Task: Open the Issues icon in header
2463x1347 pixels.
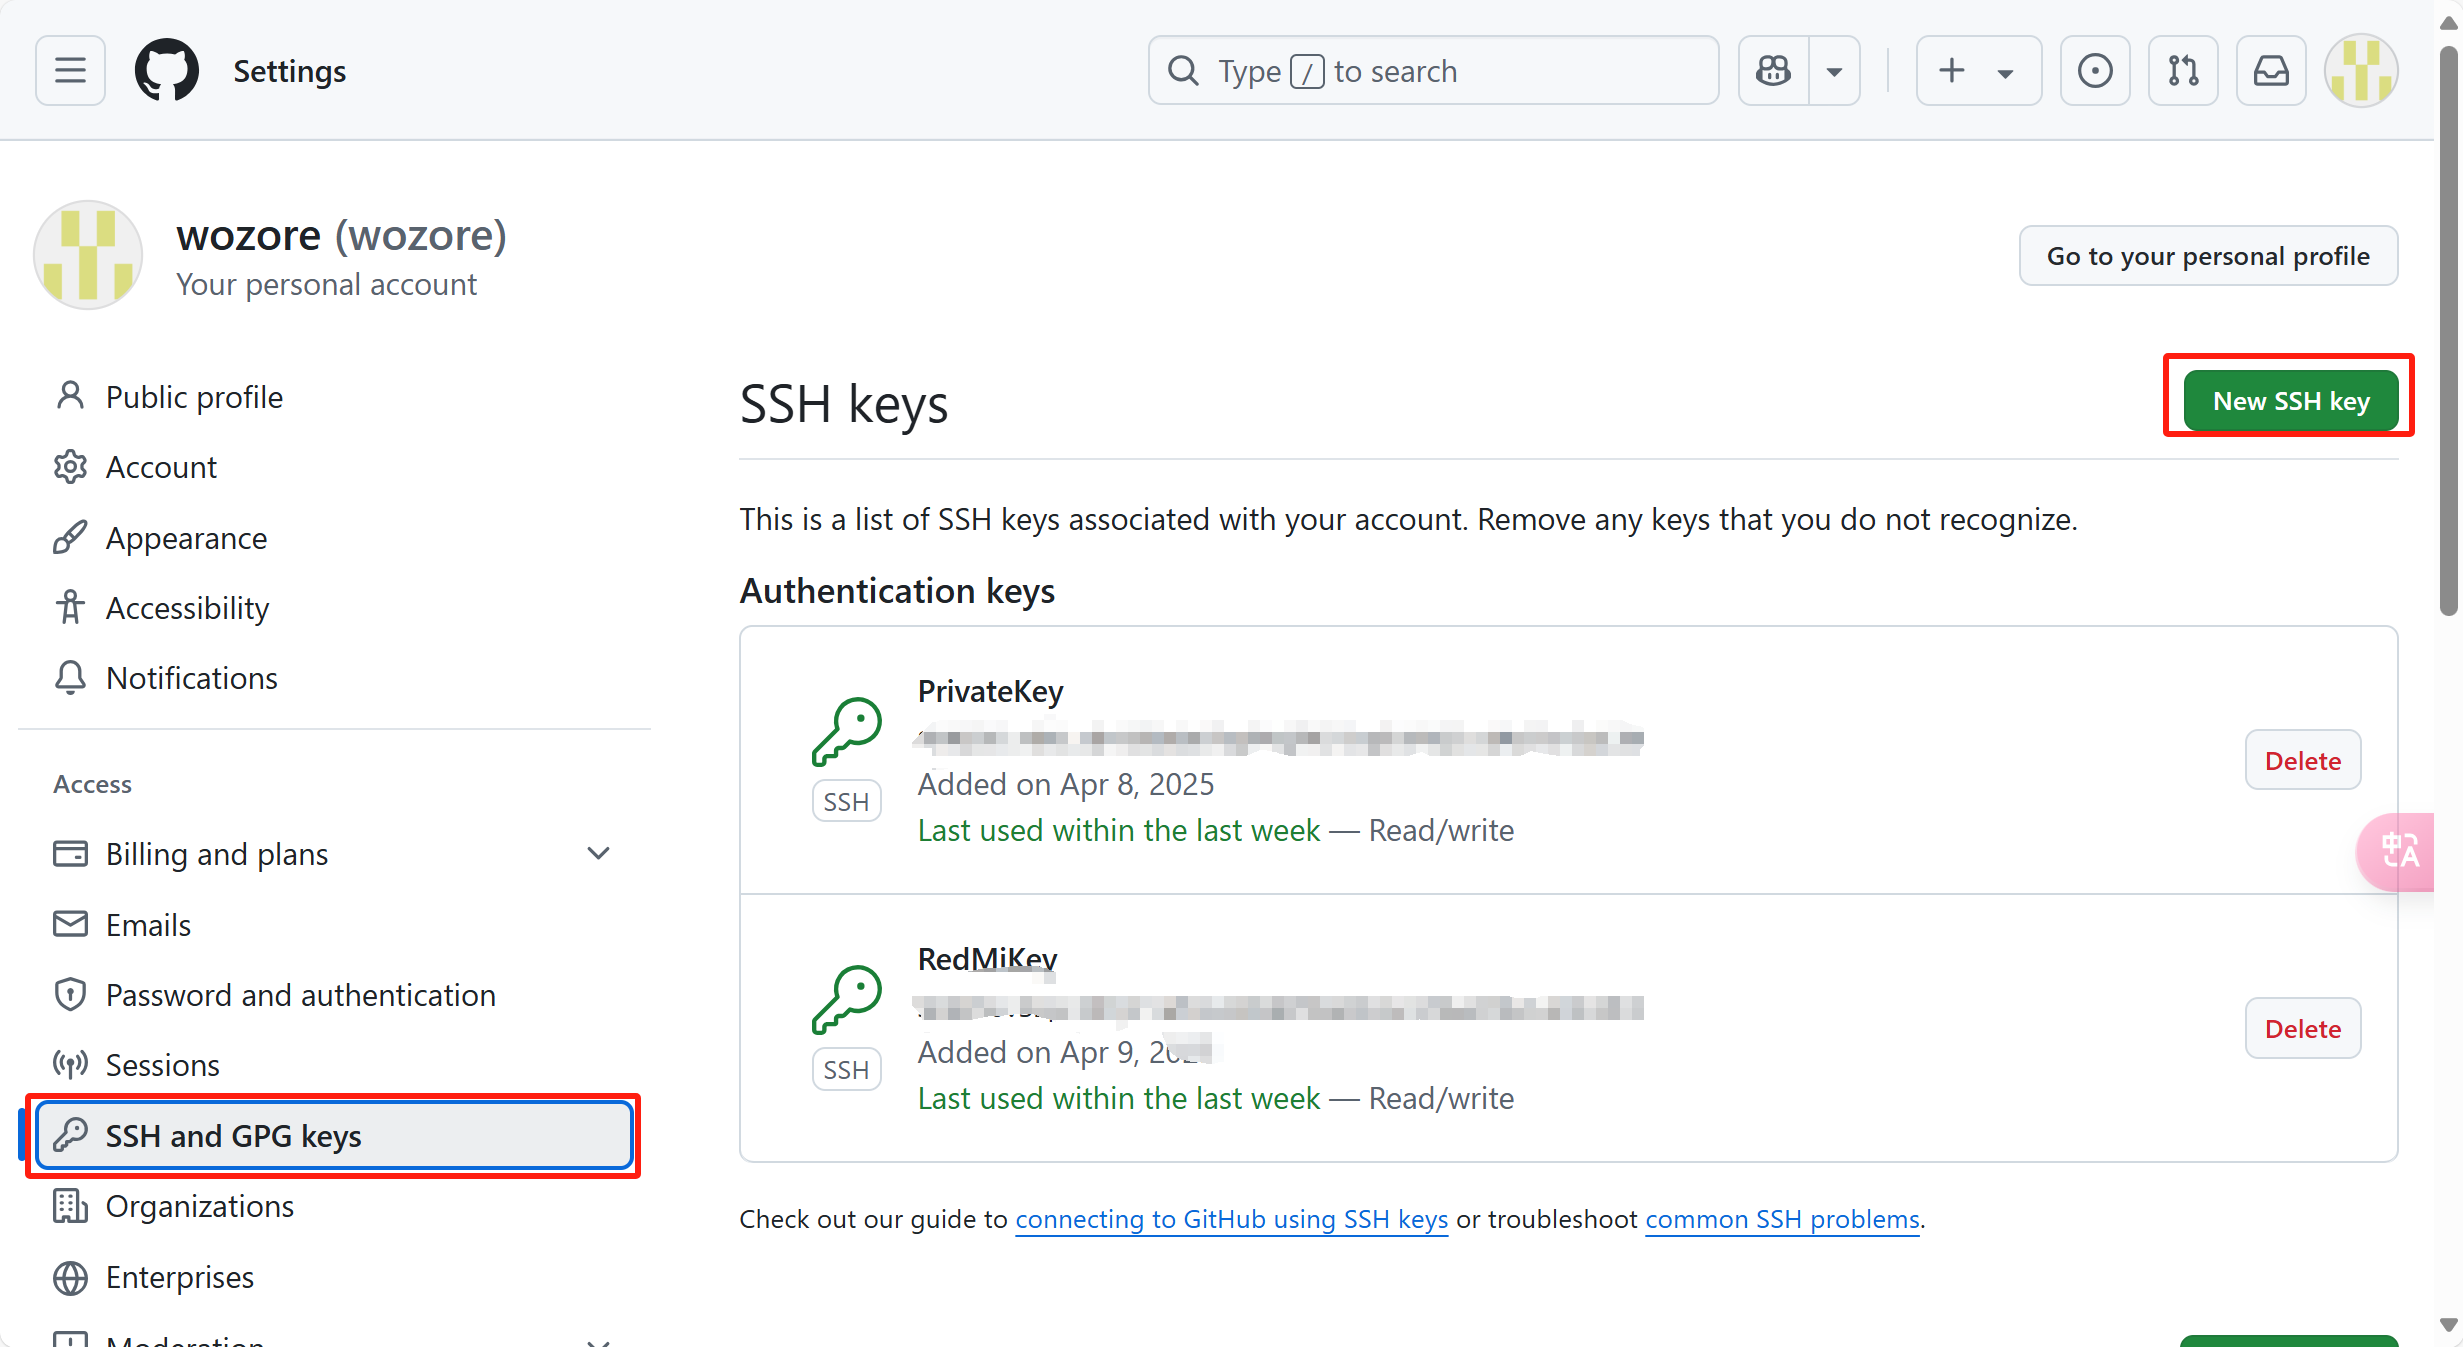Action: (2095, 71)
